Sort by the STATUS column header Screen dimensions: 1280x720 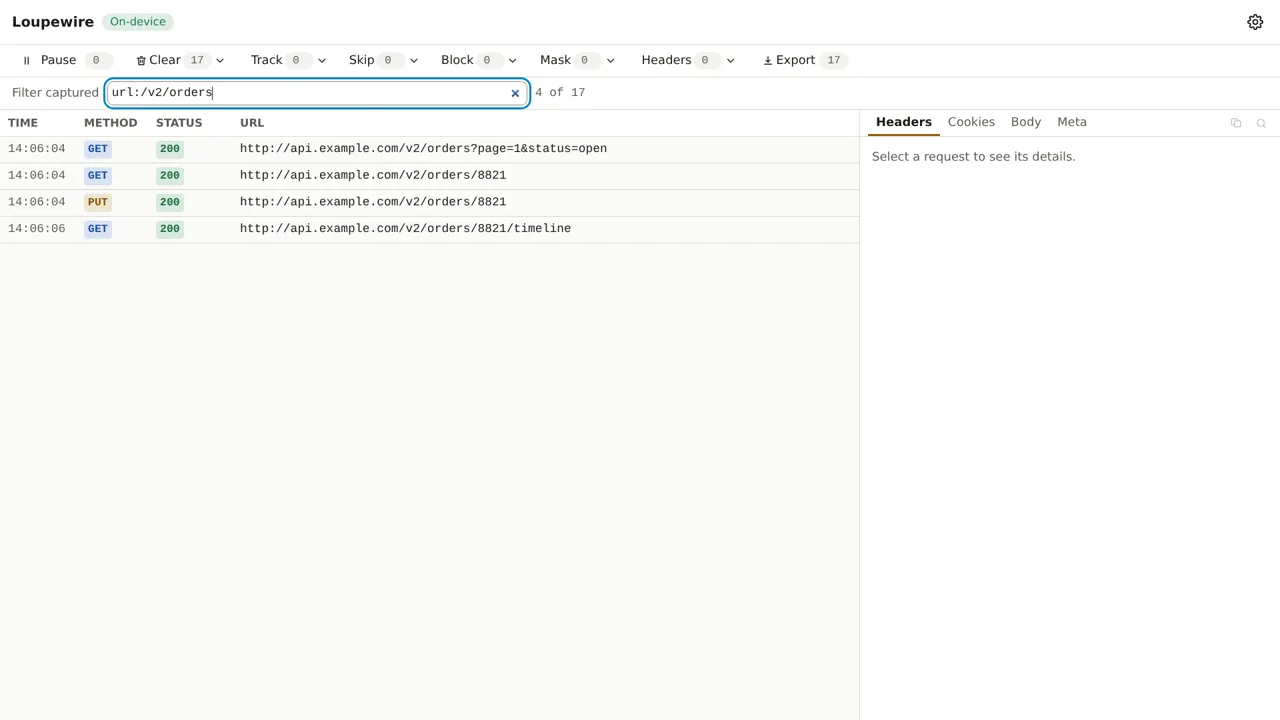pos(179,123)
